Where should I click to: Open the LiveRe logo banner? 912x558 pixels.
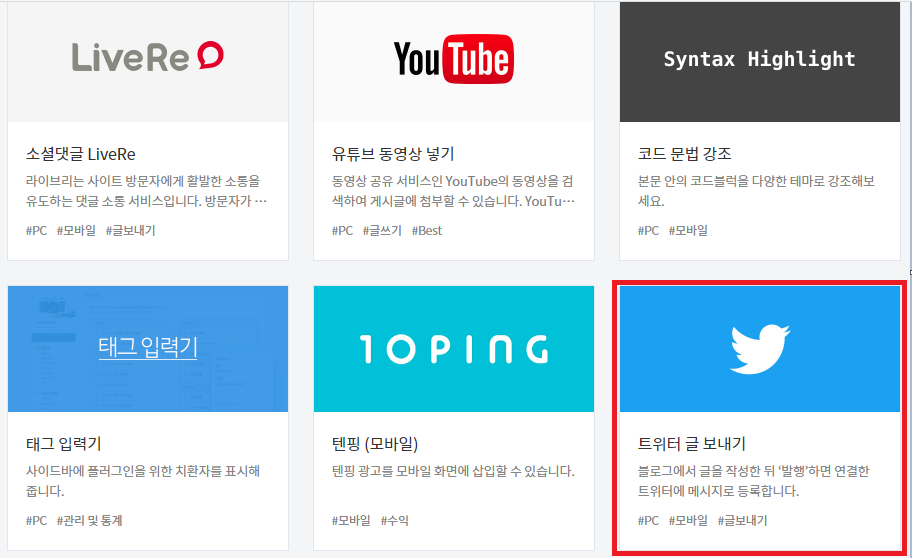point(148,62)
